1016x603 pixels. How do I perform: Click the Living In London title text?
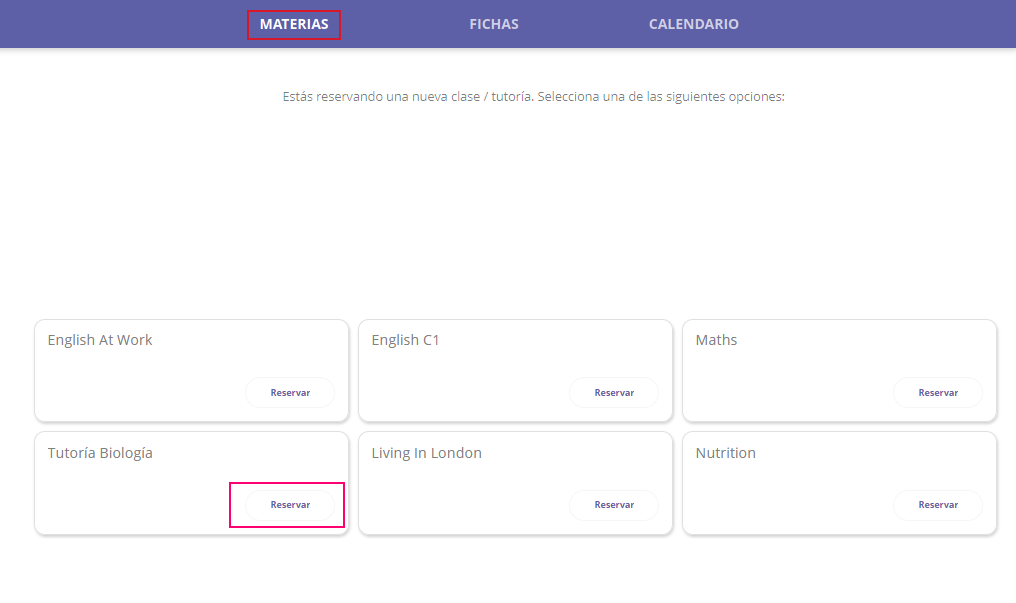coord(426,453)
